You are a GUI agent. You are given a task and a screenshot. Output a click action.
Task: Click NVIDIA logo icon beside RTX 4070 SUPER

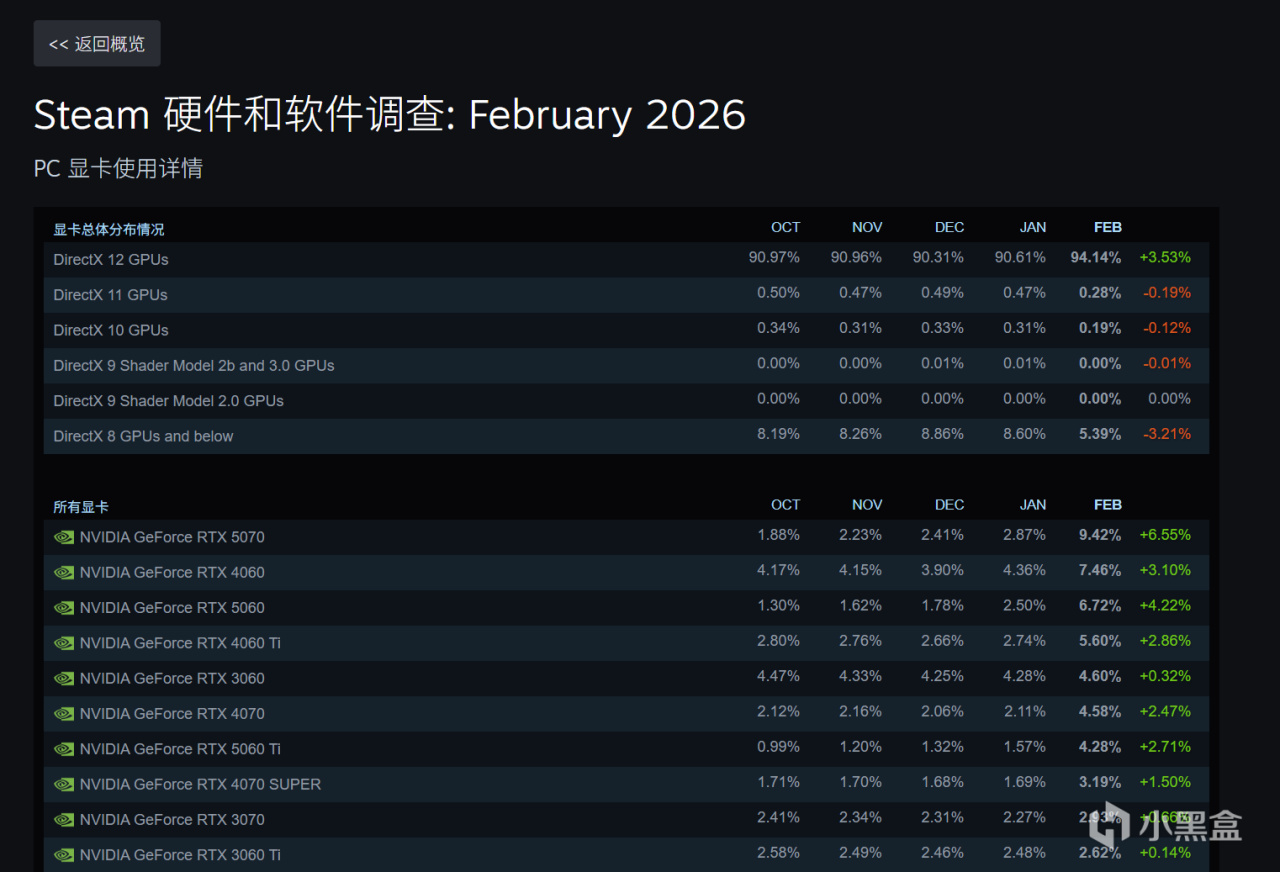pyautogui.click(x=64, y=785)
